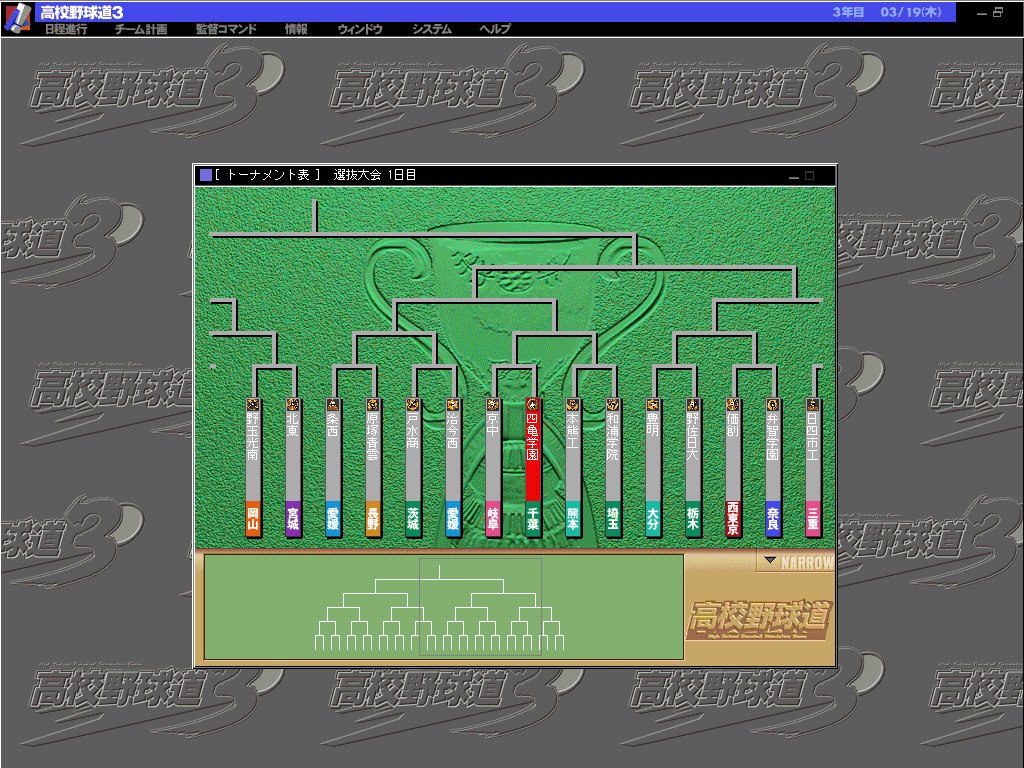Select the 北東 team name bar
This screenshot has width=1024, height=768.
pyautogui.click(x=293, y=456)
